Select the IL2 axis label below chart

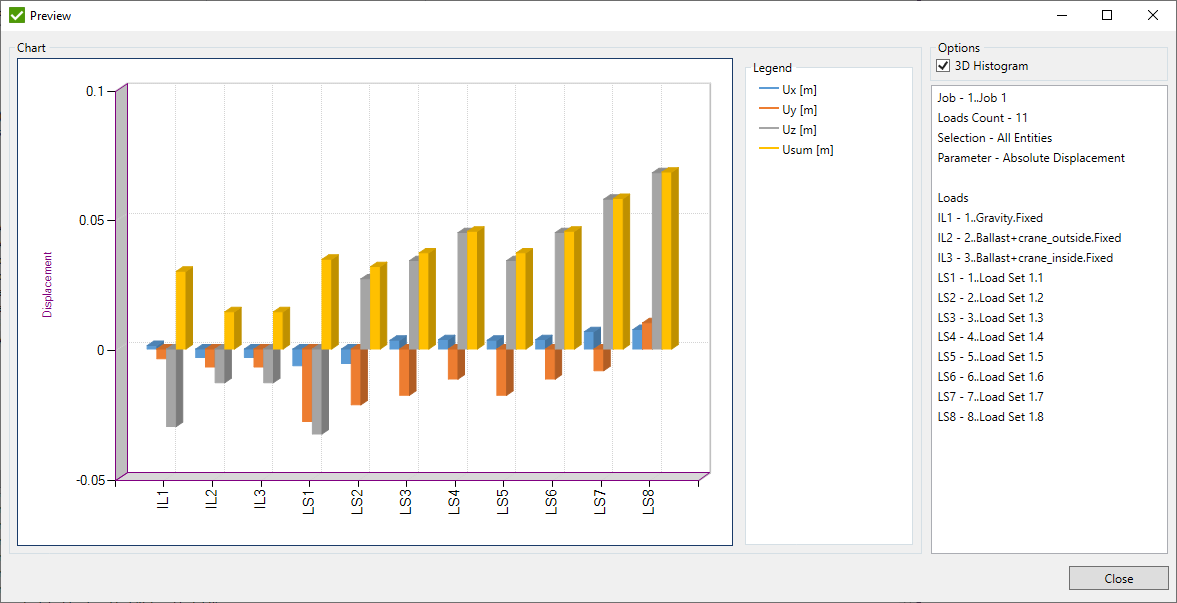click(x=209, y=498)
